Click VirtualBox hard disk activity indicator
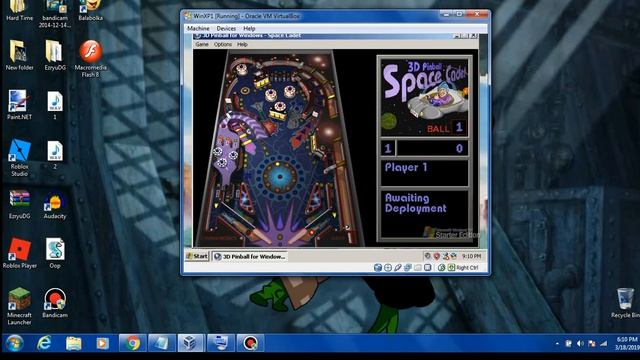 [x=378, y=268]
